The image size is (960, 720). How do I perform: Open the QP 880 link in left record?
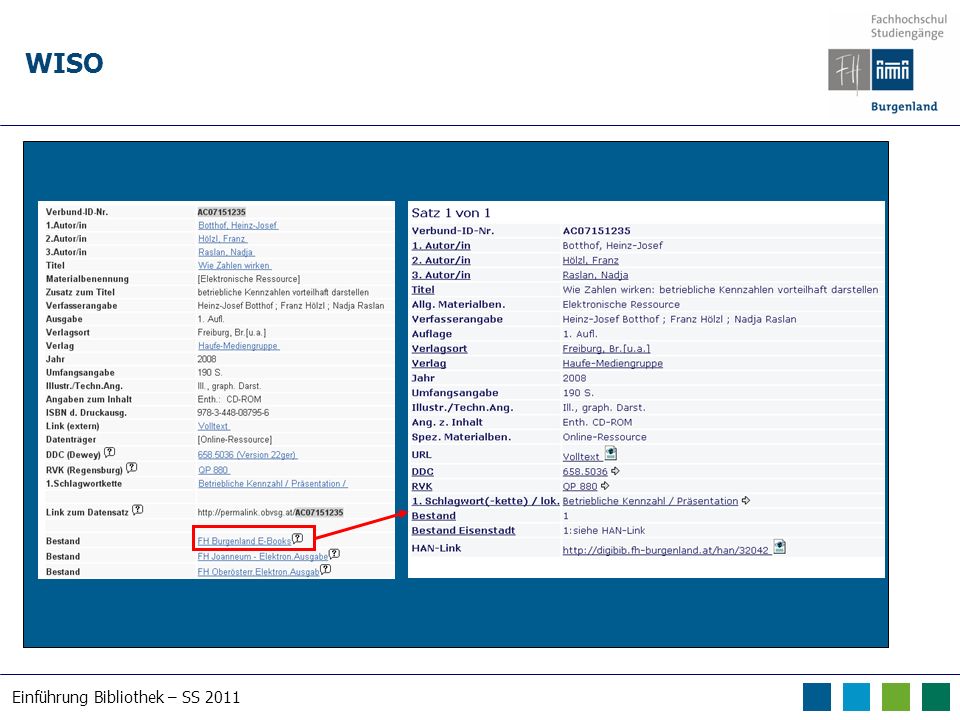click(213, 470)
